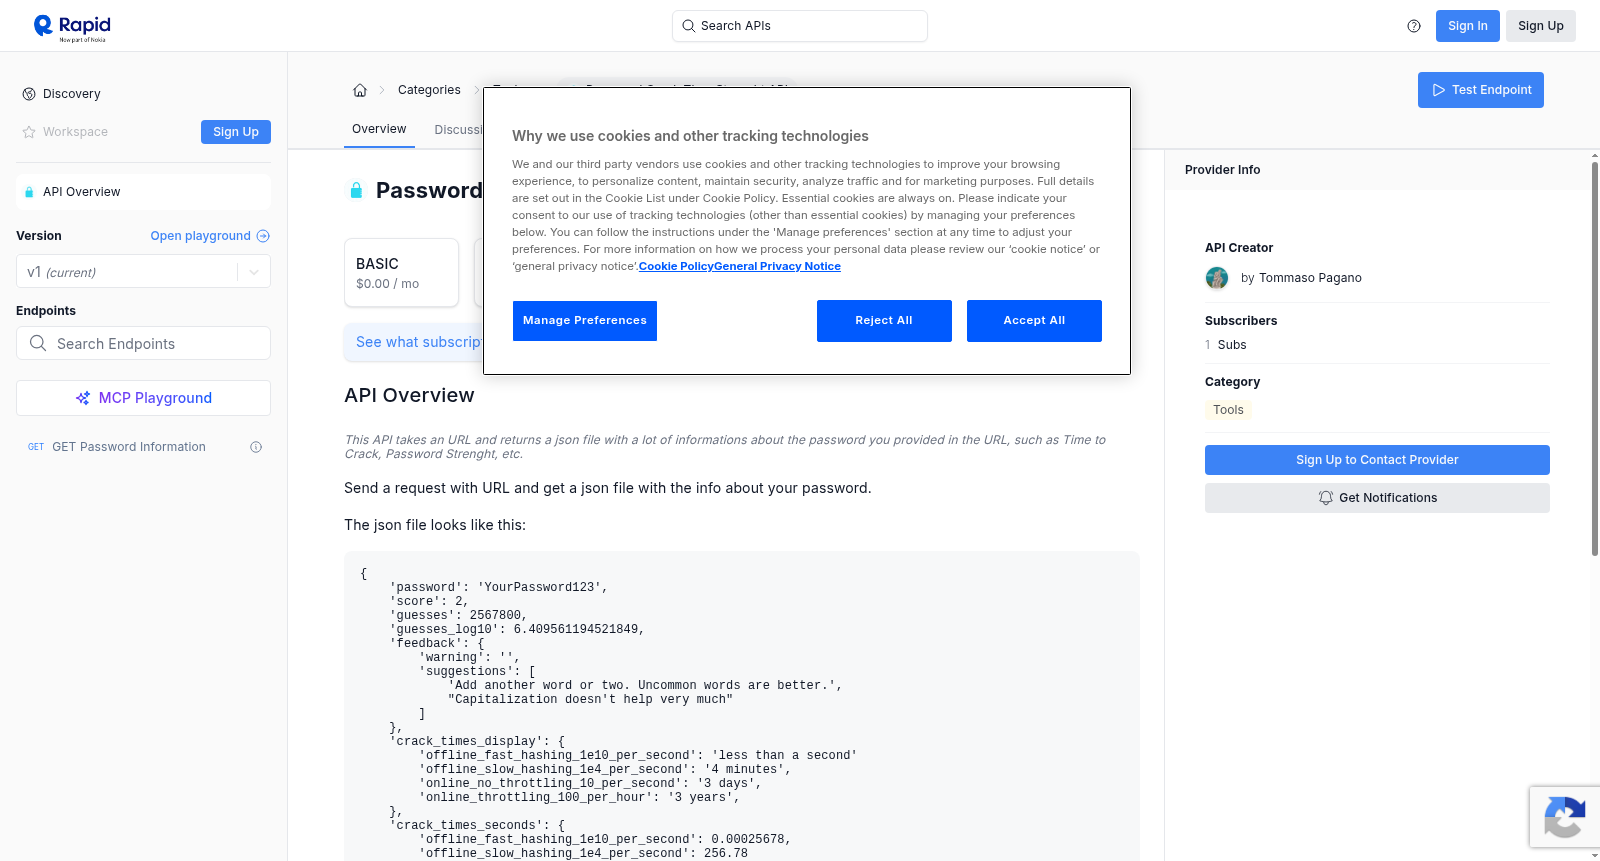Select API Overview in the sidebar
1600x861 pixels.
[143, 192]
